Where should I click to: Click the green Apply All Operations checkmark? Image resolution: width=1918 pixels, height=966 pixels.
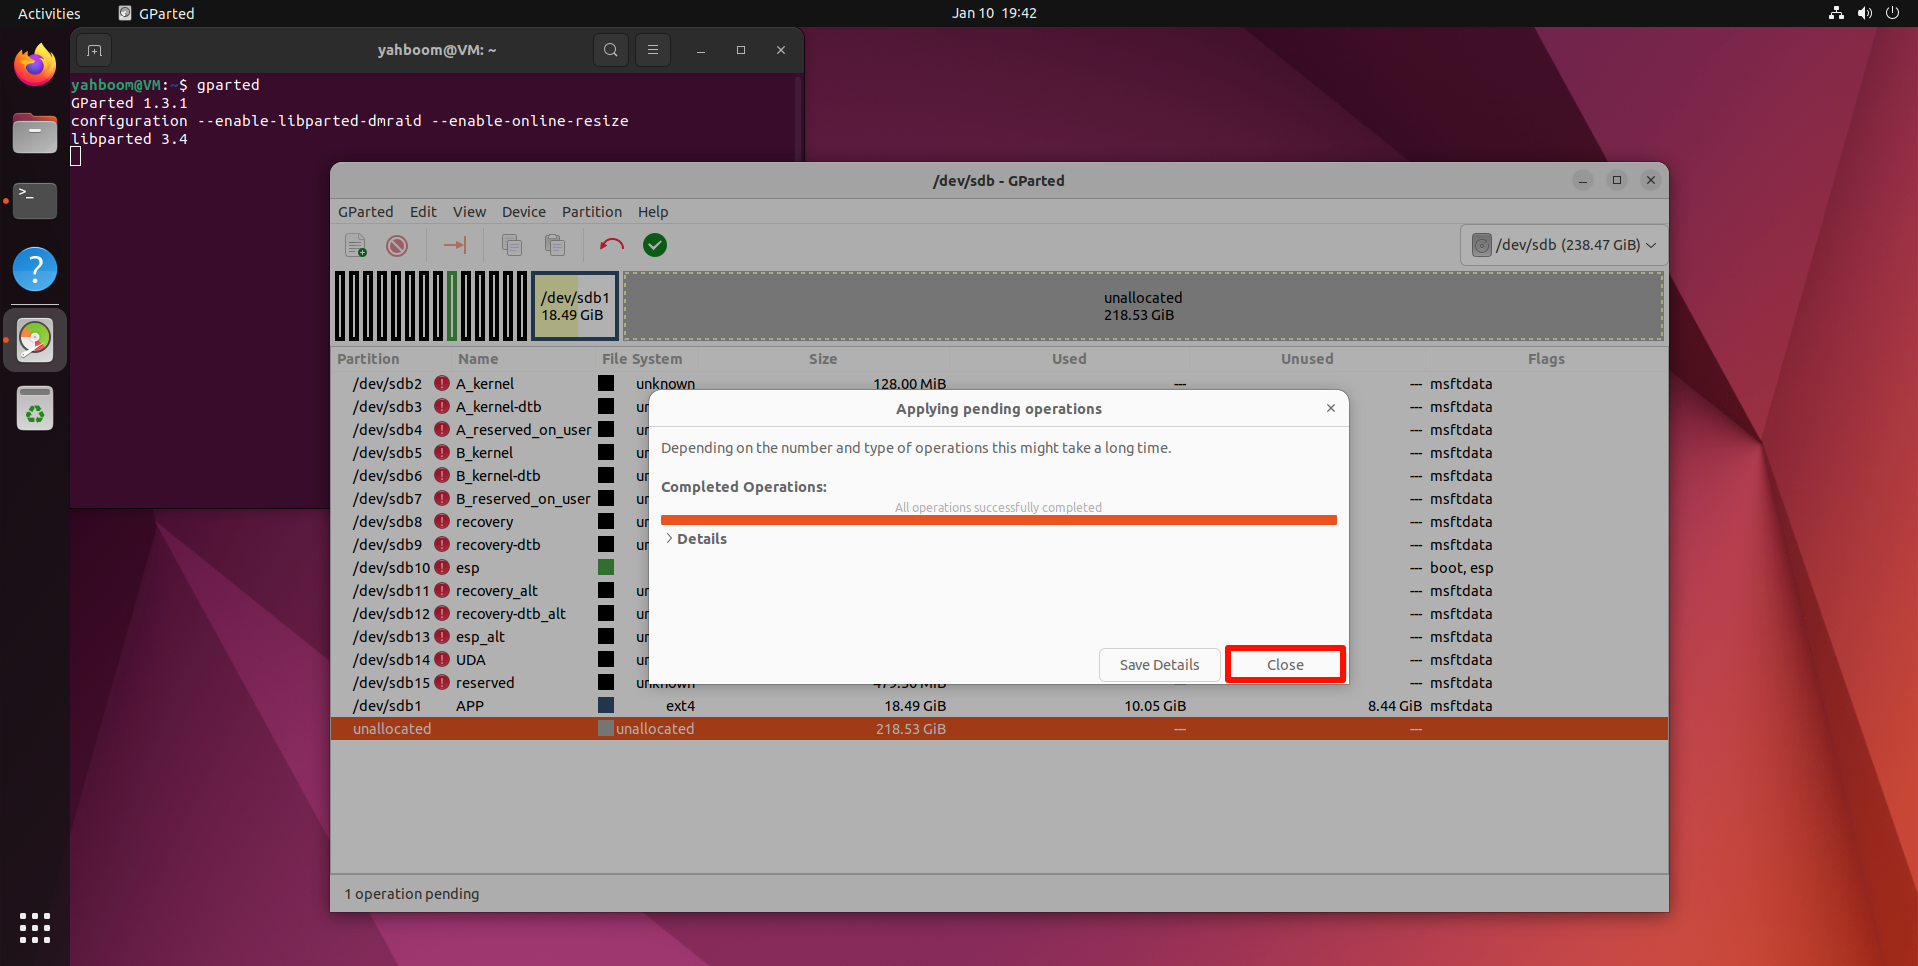pyautogui.click(x=655, y=246)
